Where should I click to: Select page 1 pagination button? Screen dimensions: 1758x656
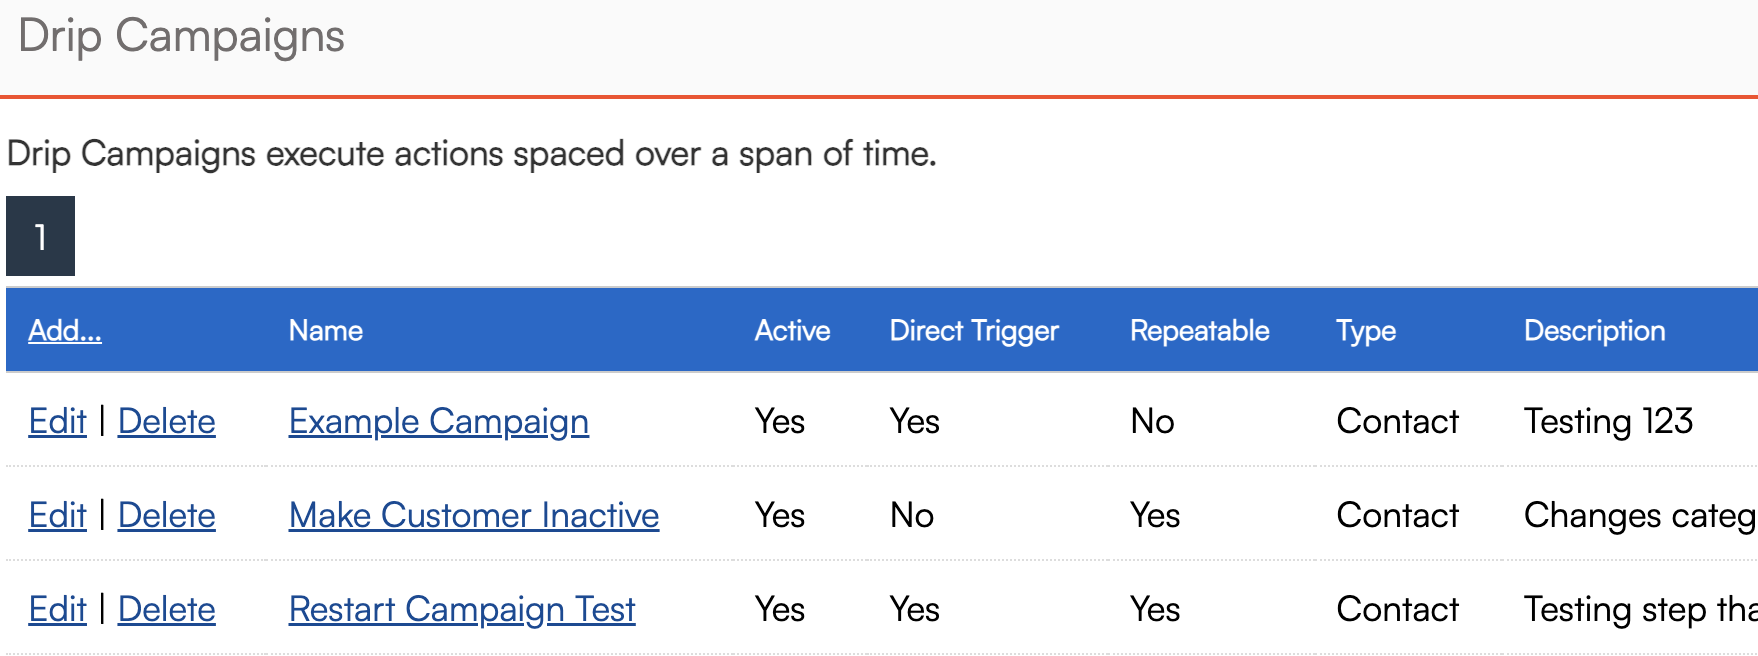(40, 237)
